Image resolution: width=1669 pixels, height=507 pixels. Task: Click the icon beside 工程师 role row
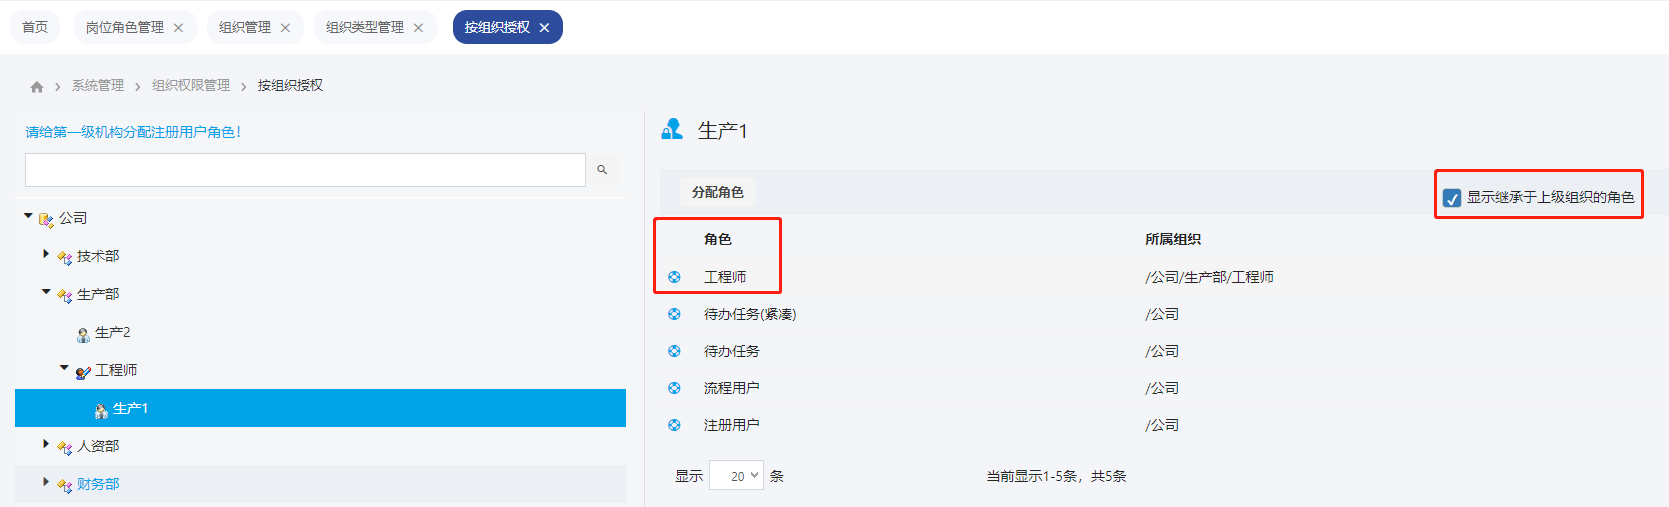(674, 277)
